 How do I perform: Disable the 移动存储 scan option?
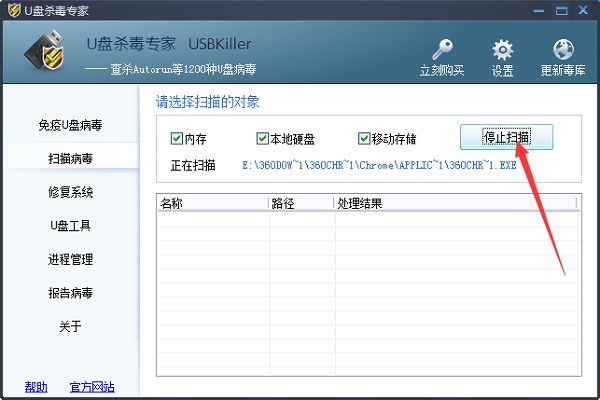[x=365, y=138]
